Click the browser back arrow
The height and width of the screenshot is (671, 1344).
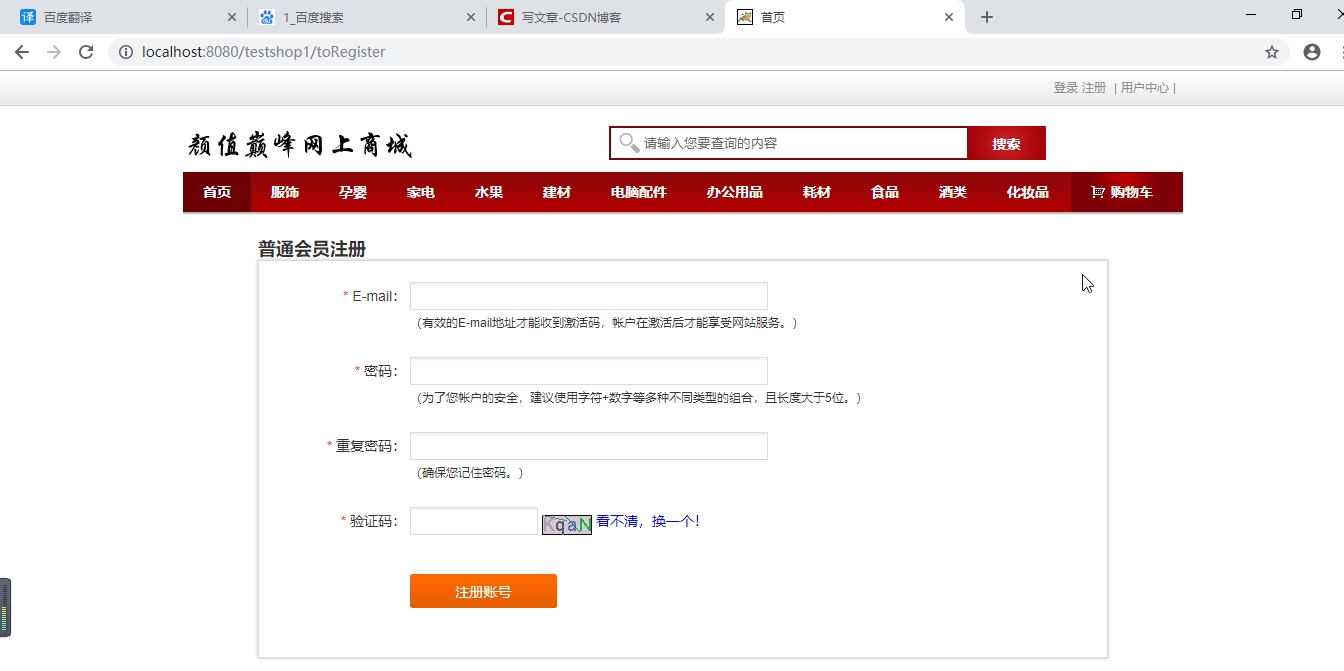click(22, 52)
